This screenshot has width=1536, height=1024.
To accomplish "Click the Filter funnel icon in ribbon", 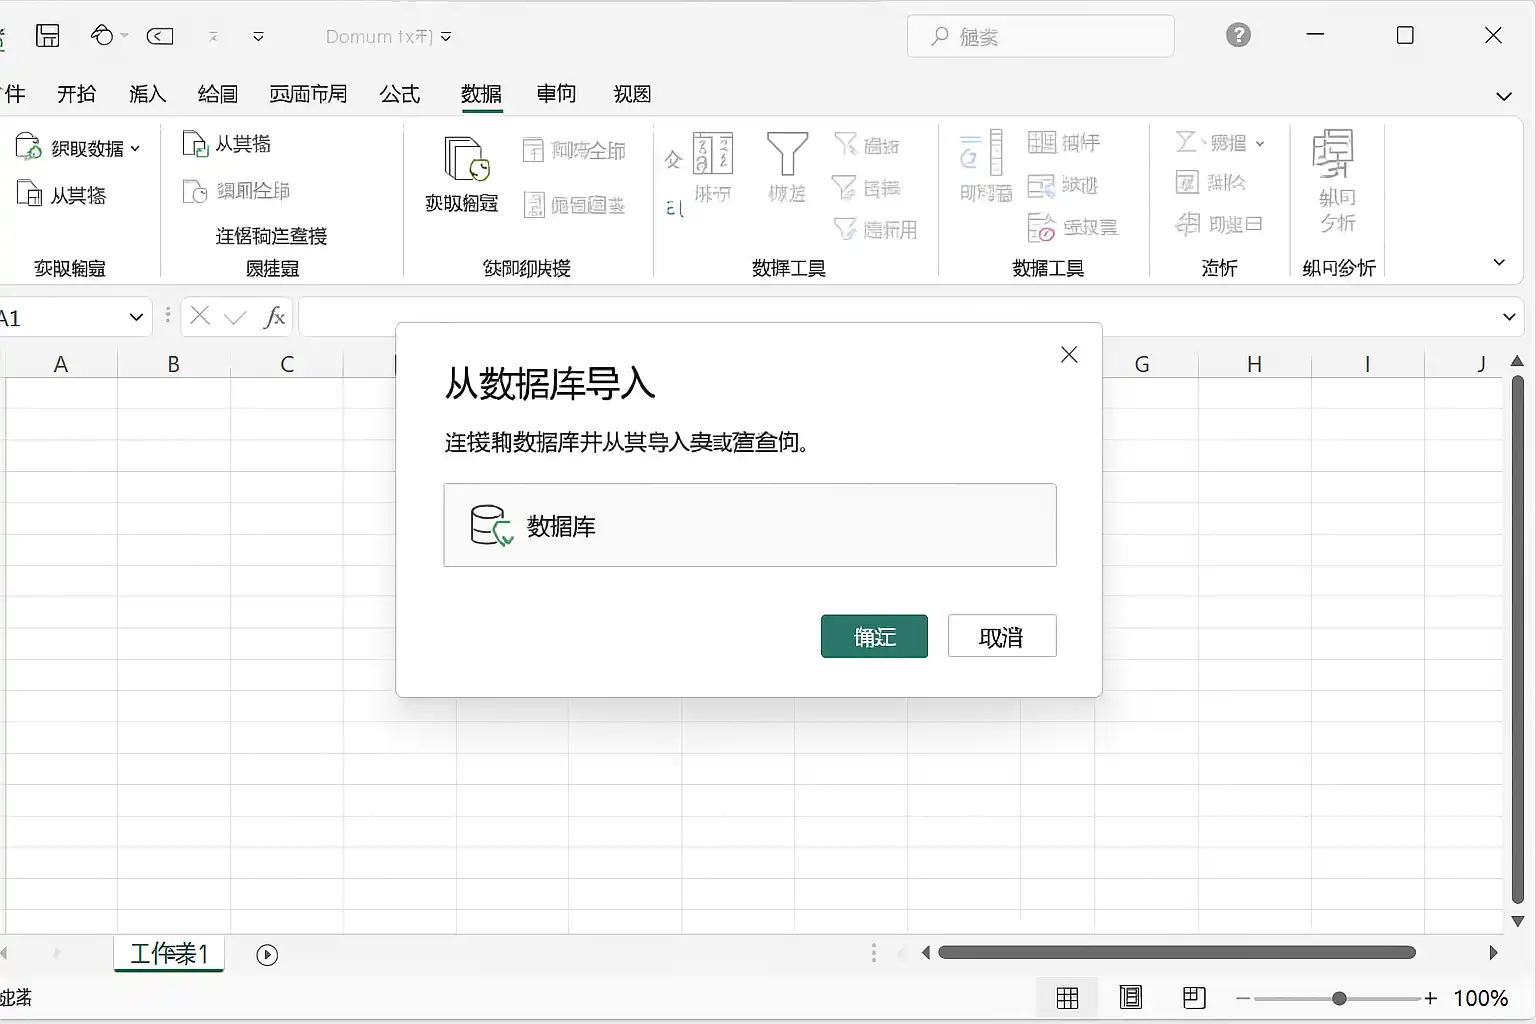I will [787, 155].
